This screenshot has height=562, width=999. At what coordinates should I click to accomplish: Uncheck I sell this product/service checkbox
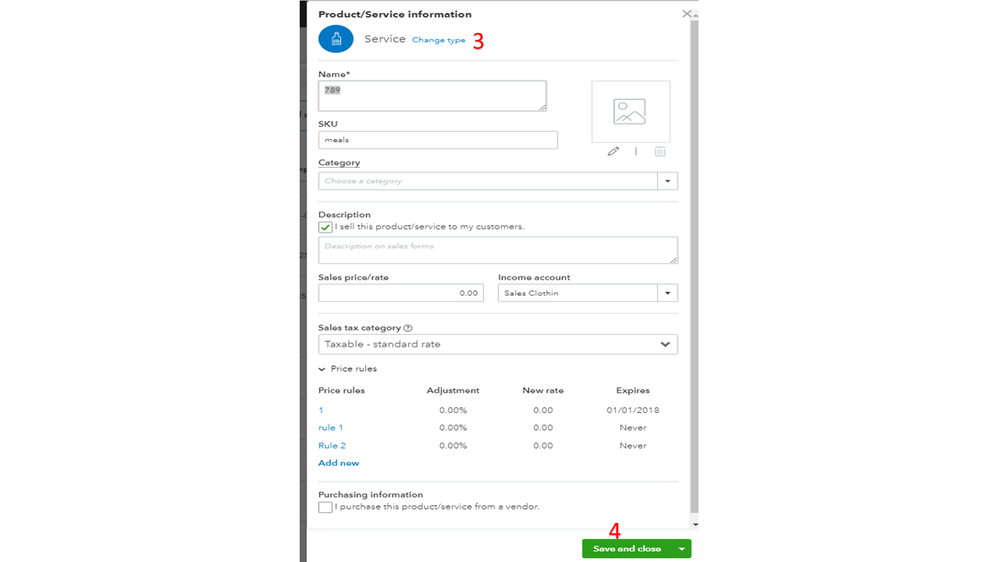tap(325, 227)
